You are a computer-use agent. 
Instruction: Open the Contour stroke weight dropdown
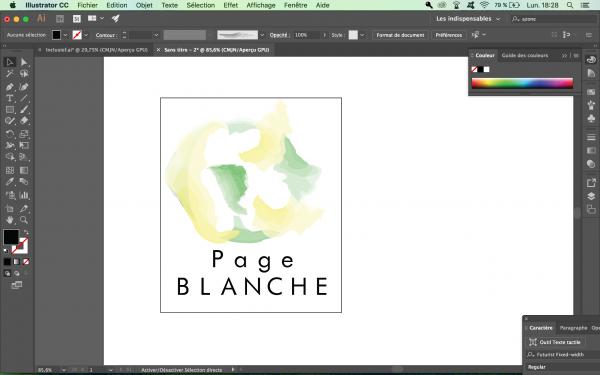point(156,35)
